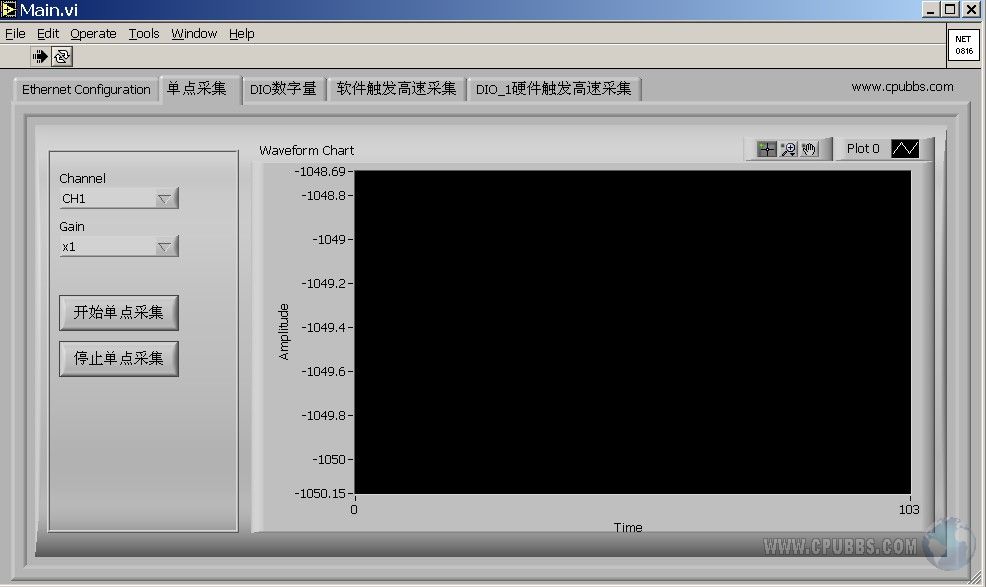Open the File menu
This screenshot has height=587, width=986.
click(x=15, y=34)
